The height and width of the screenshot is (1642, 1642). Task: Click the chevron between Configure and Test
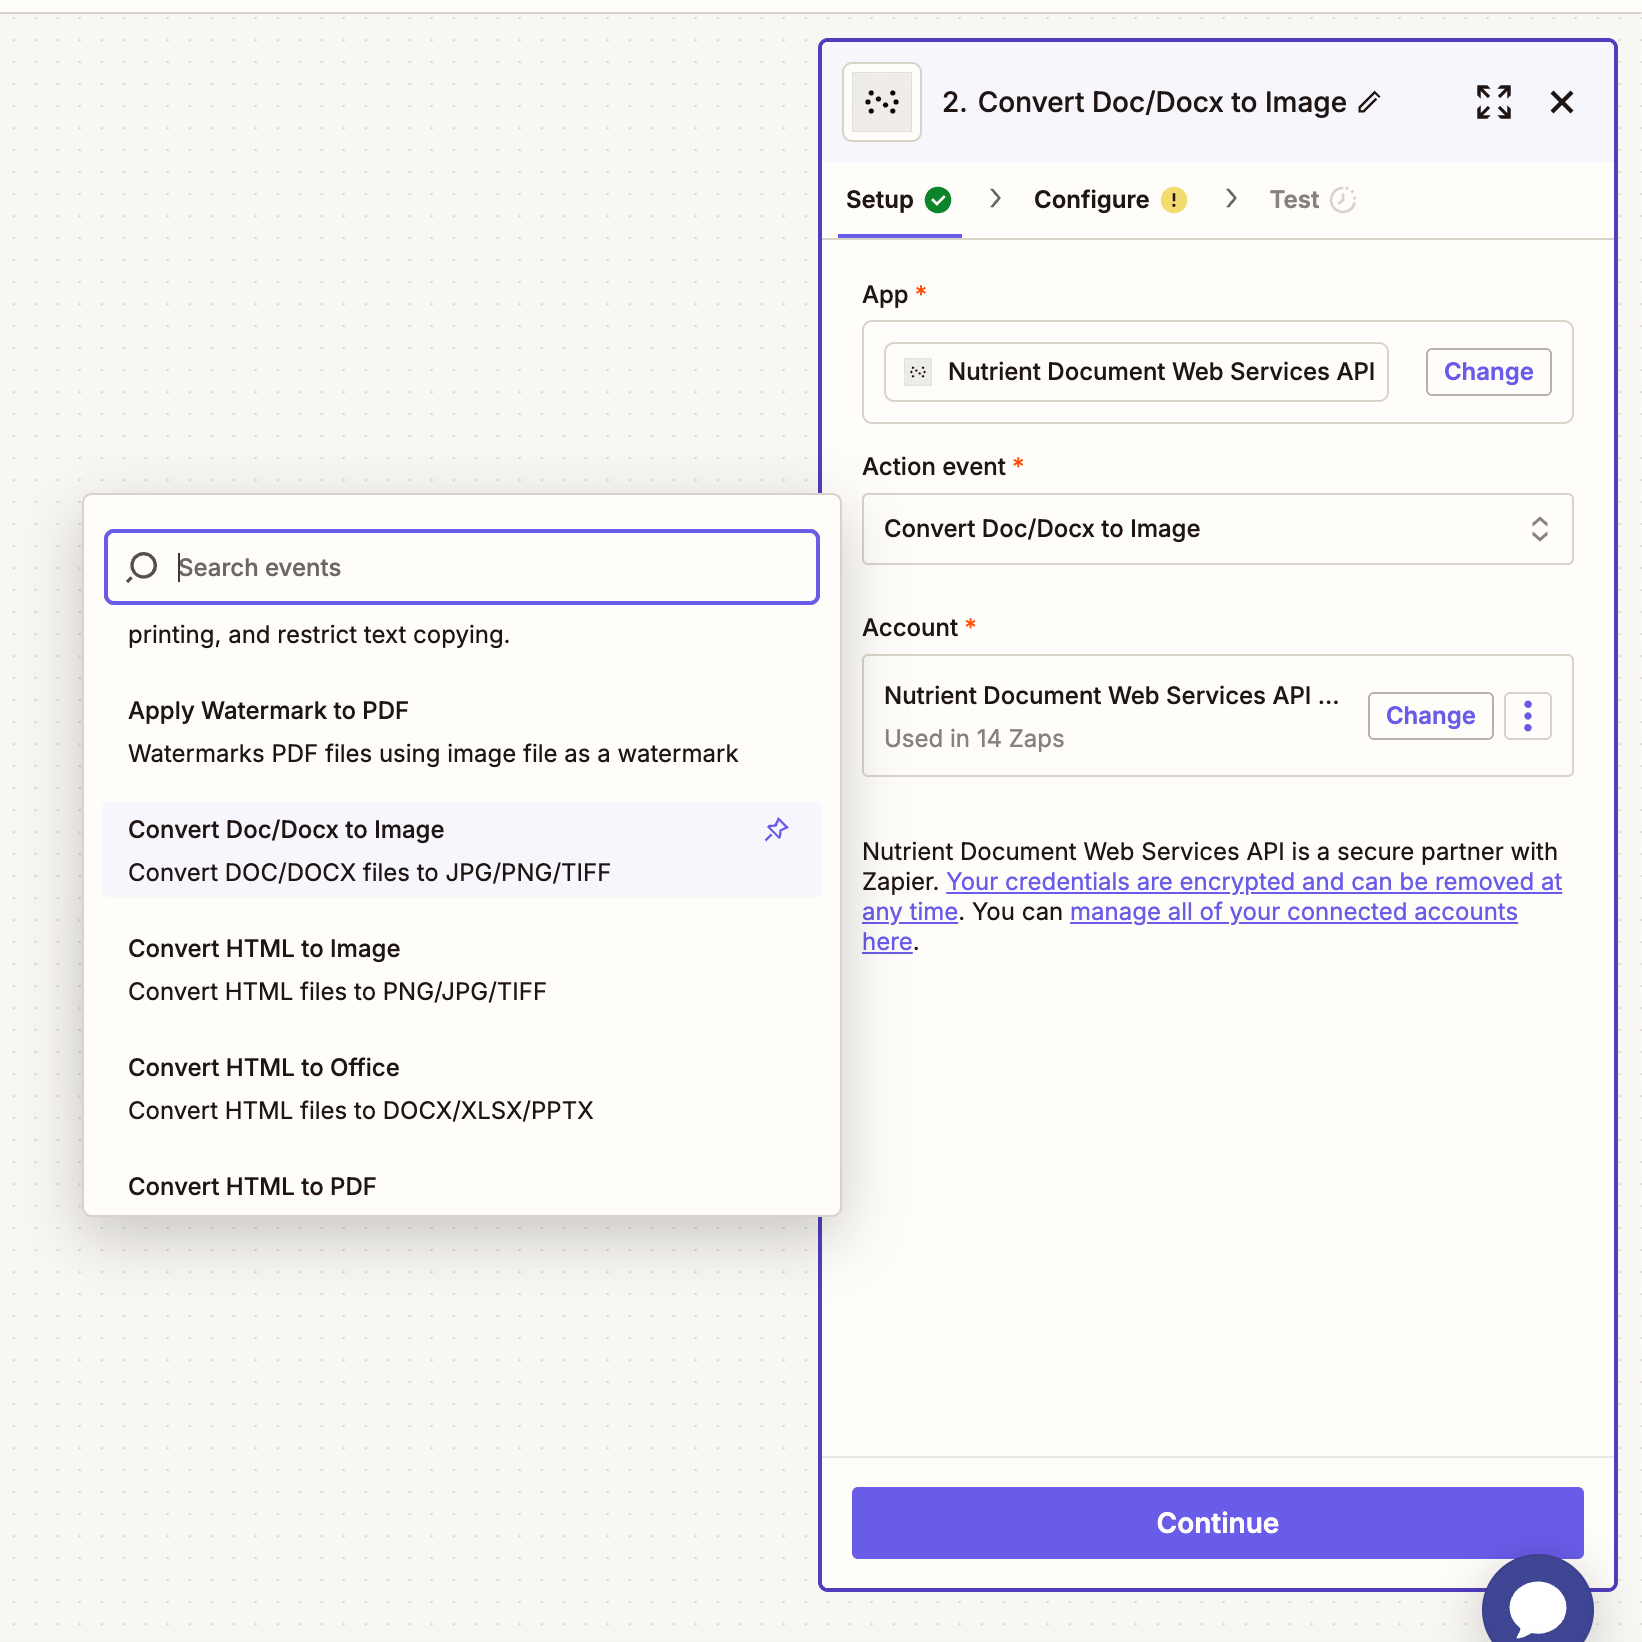click(1231, 199)
